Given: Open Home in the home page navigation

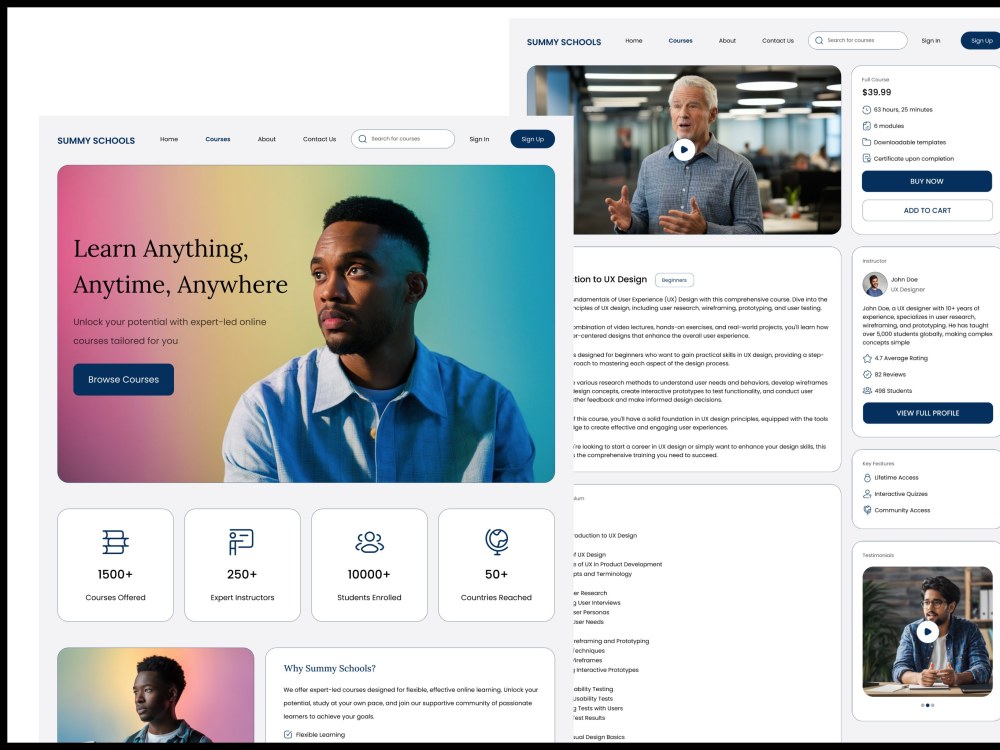Looking at the screenshot, I should pyautogui.click(x=169, y=139).
